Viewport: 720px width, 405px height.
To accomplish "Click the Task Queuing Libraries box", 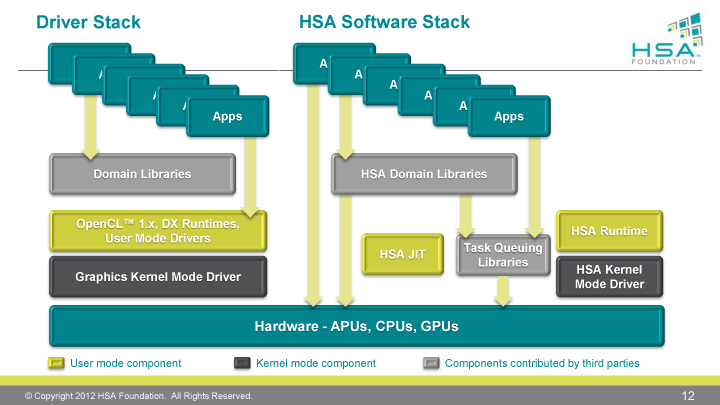I will point(503,255).
